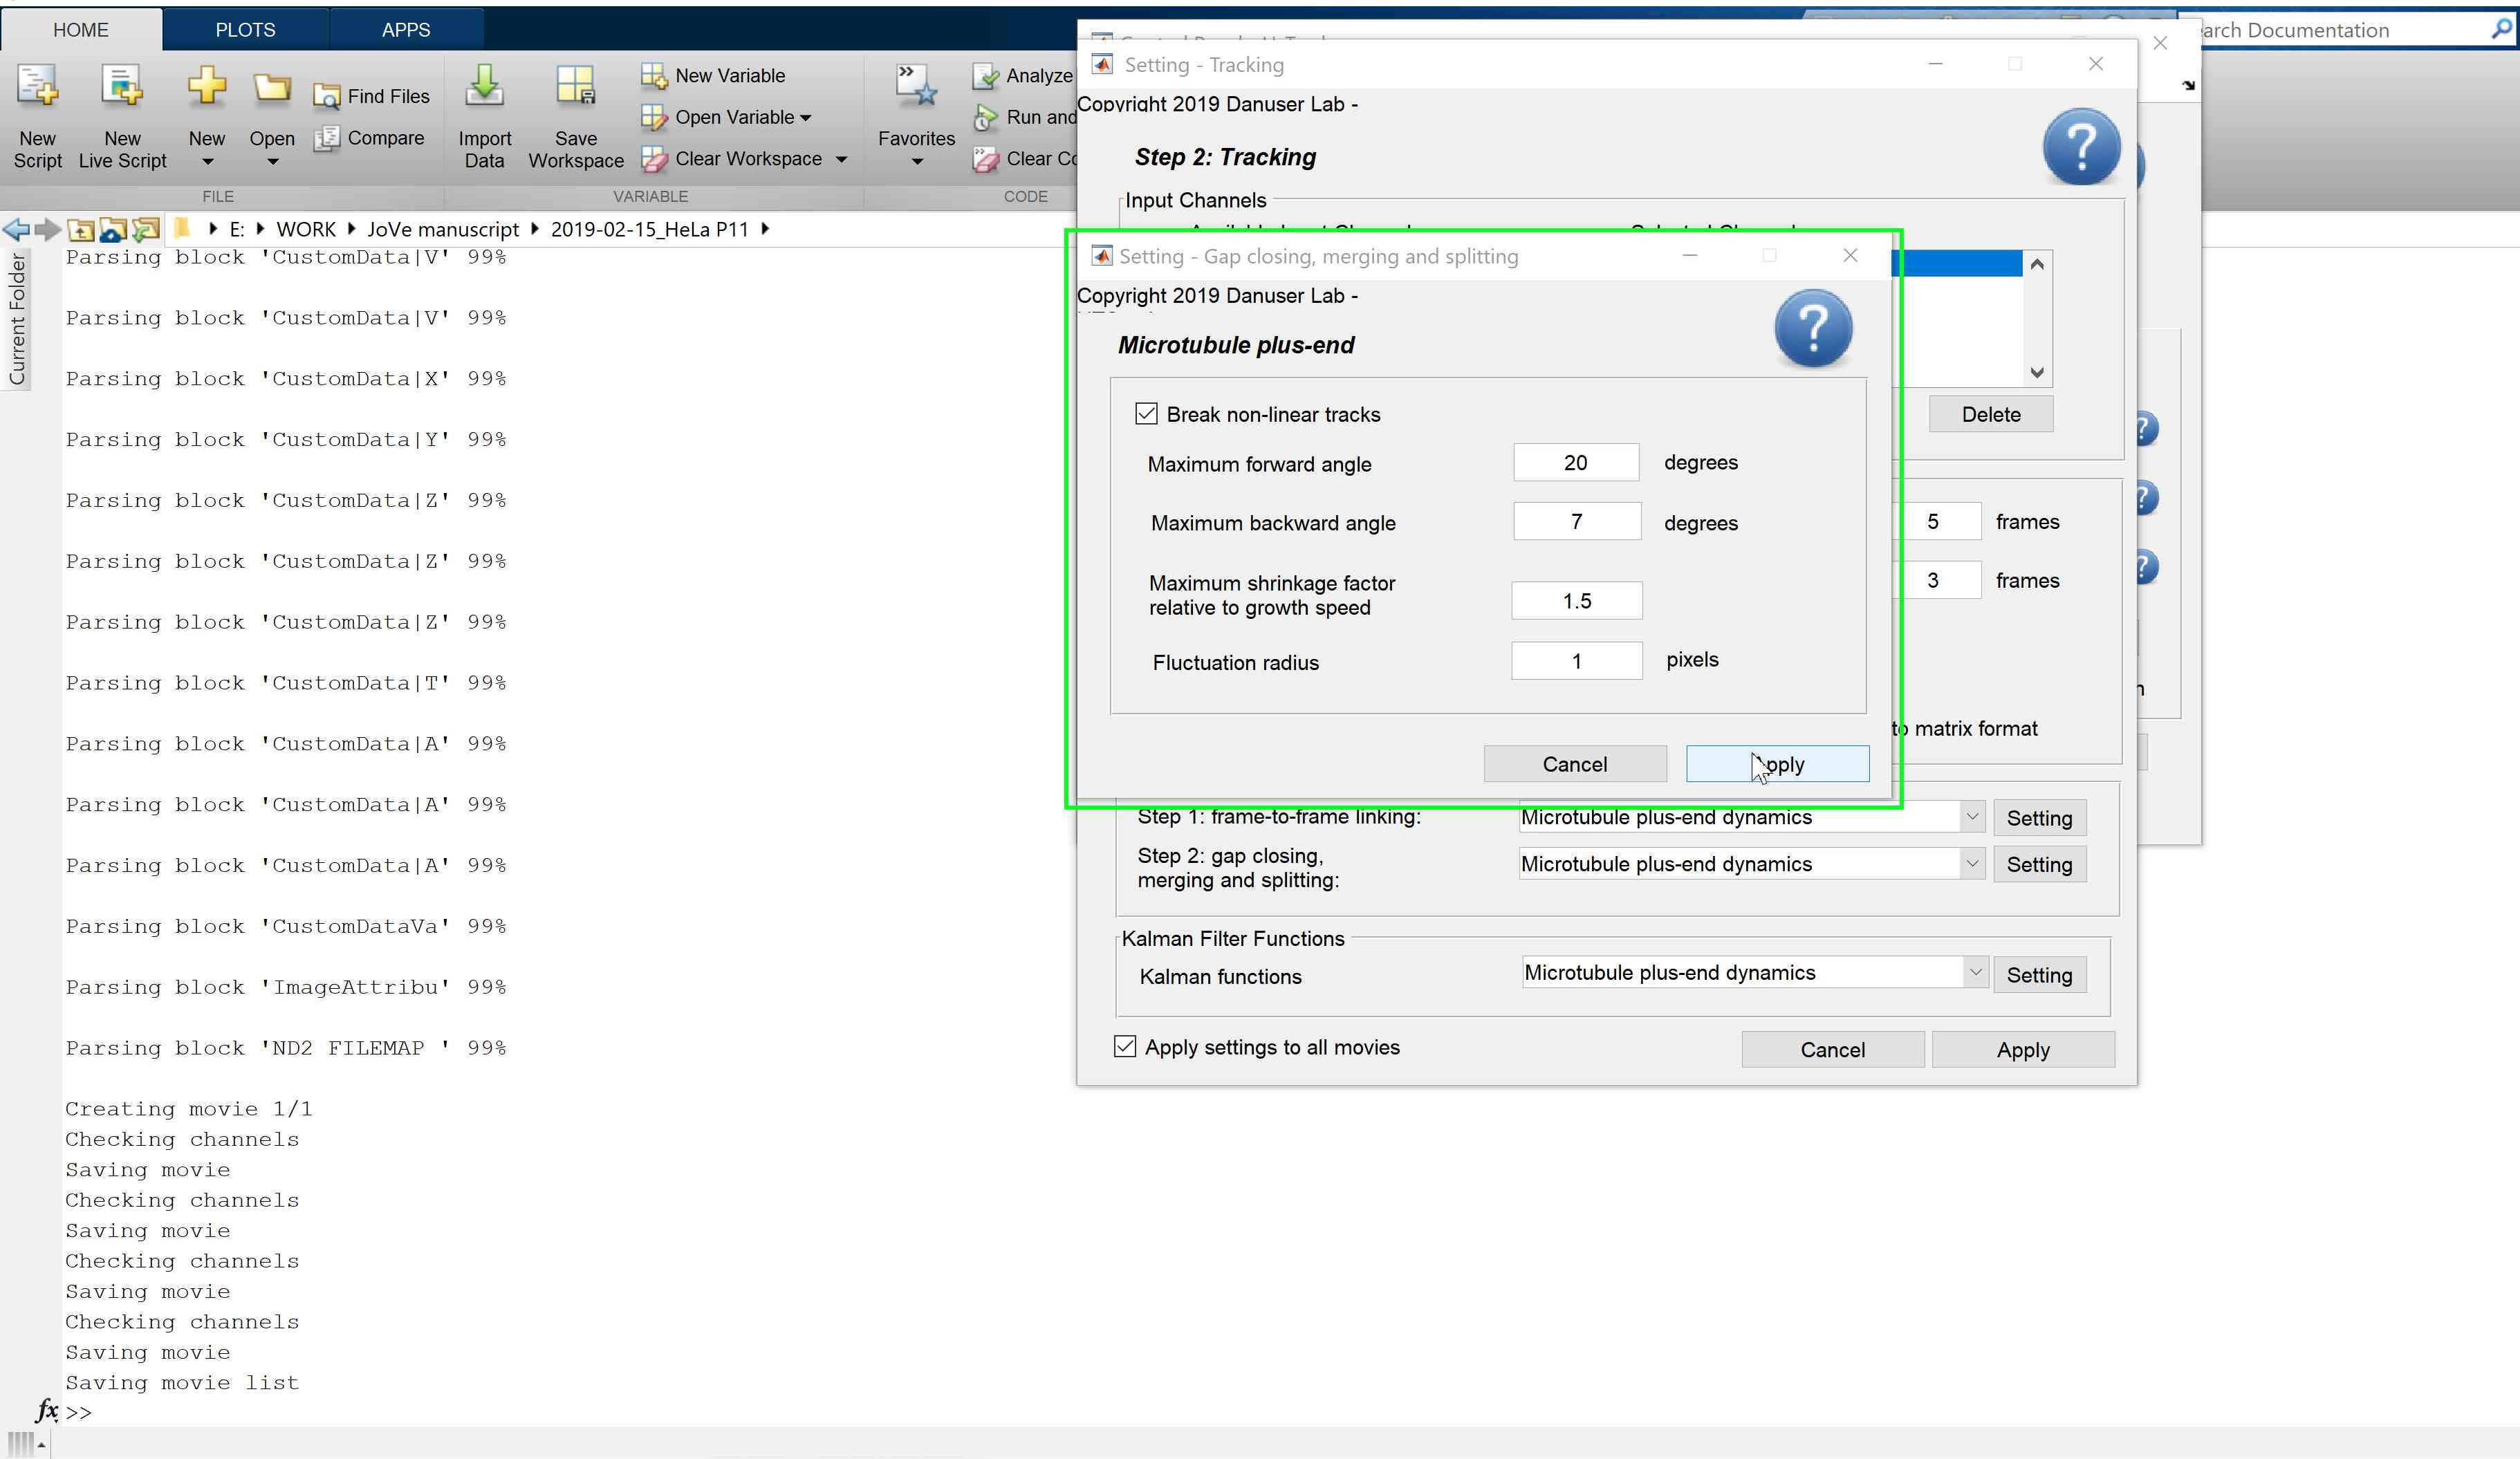
Task: Open the gap closing method dropdown
Action: pos(1971,864)
